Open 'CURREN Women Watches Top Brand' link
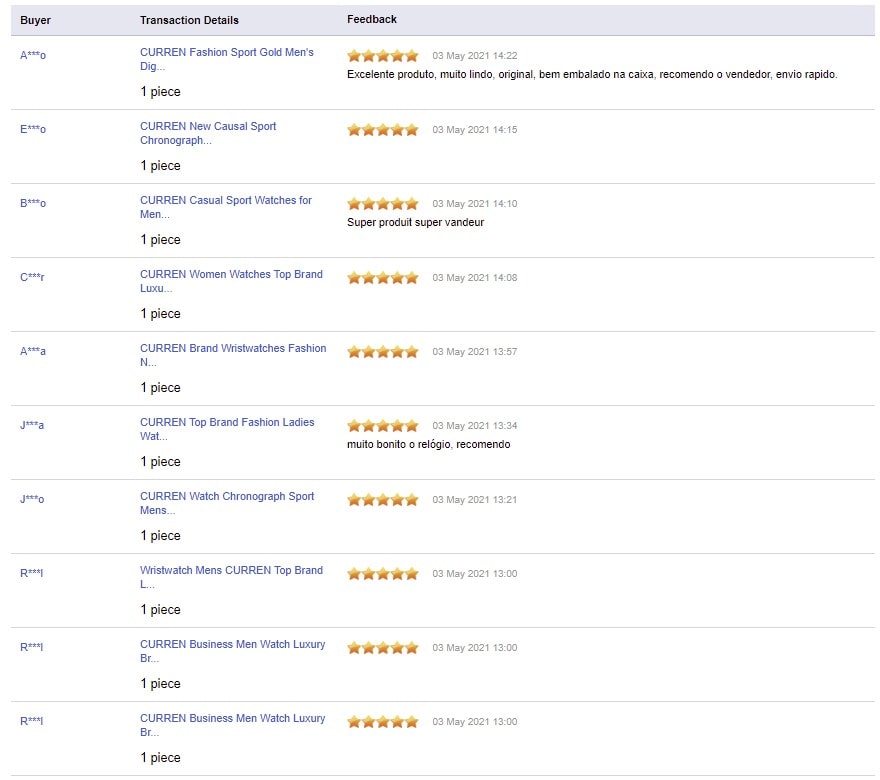The height and width of the screenshot is (780, 880). point(231,275)
